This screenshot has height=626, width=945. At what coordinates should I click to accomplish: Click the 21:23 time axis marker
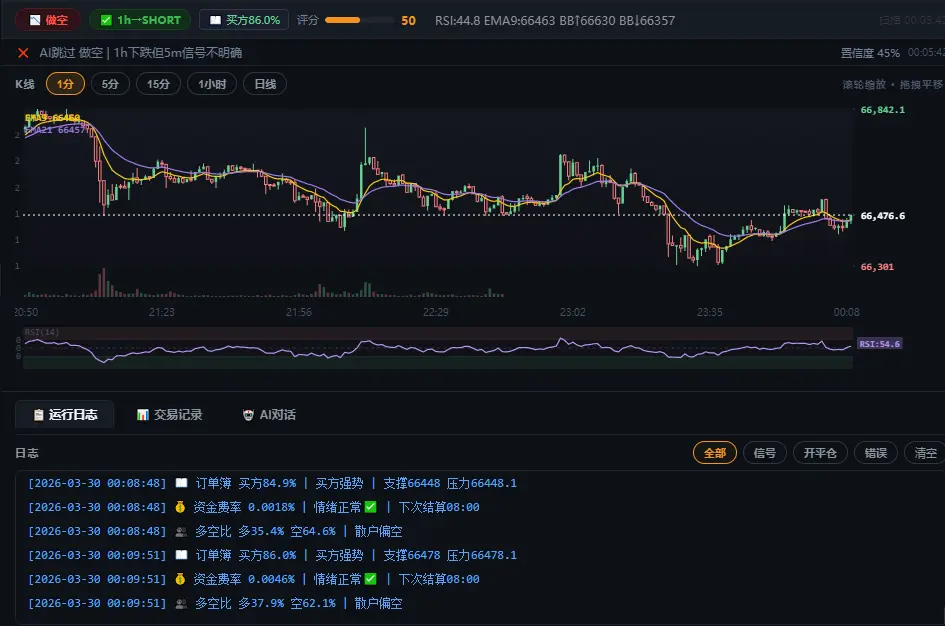(162, 312)
